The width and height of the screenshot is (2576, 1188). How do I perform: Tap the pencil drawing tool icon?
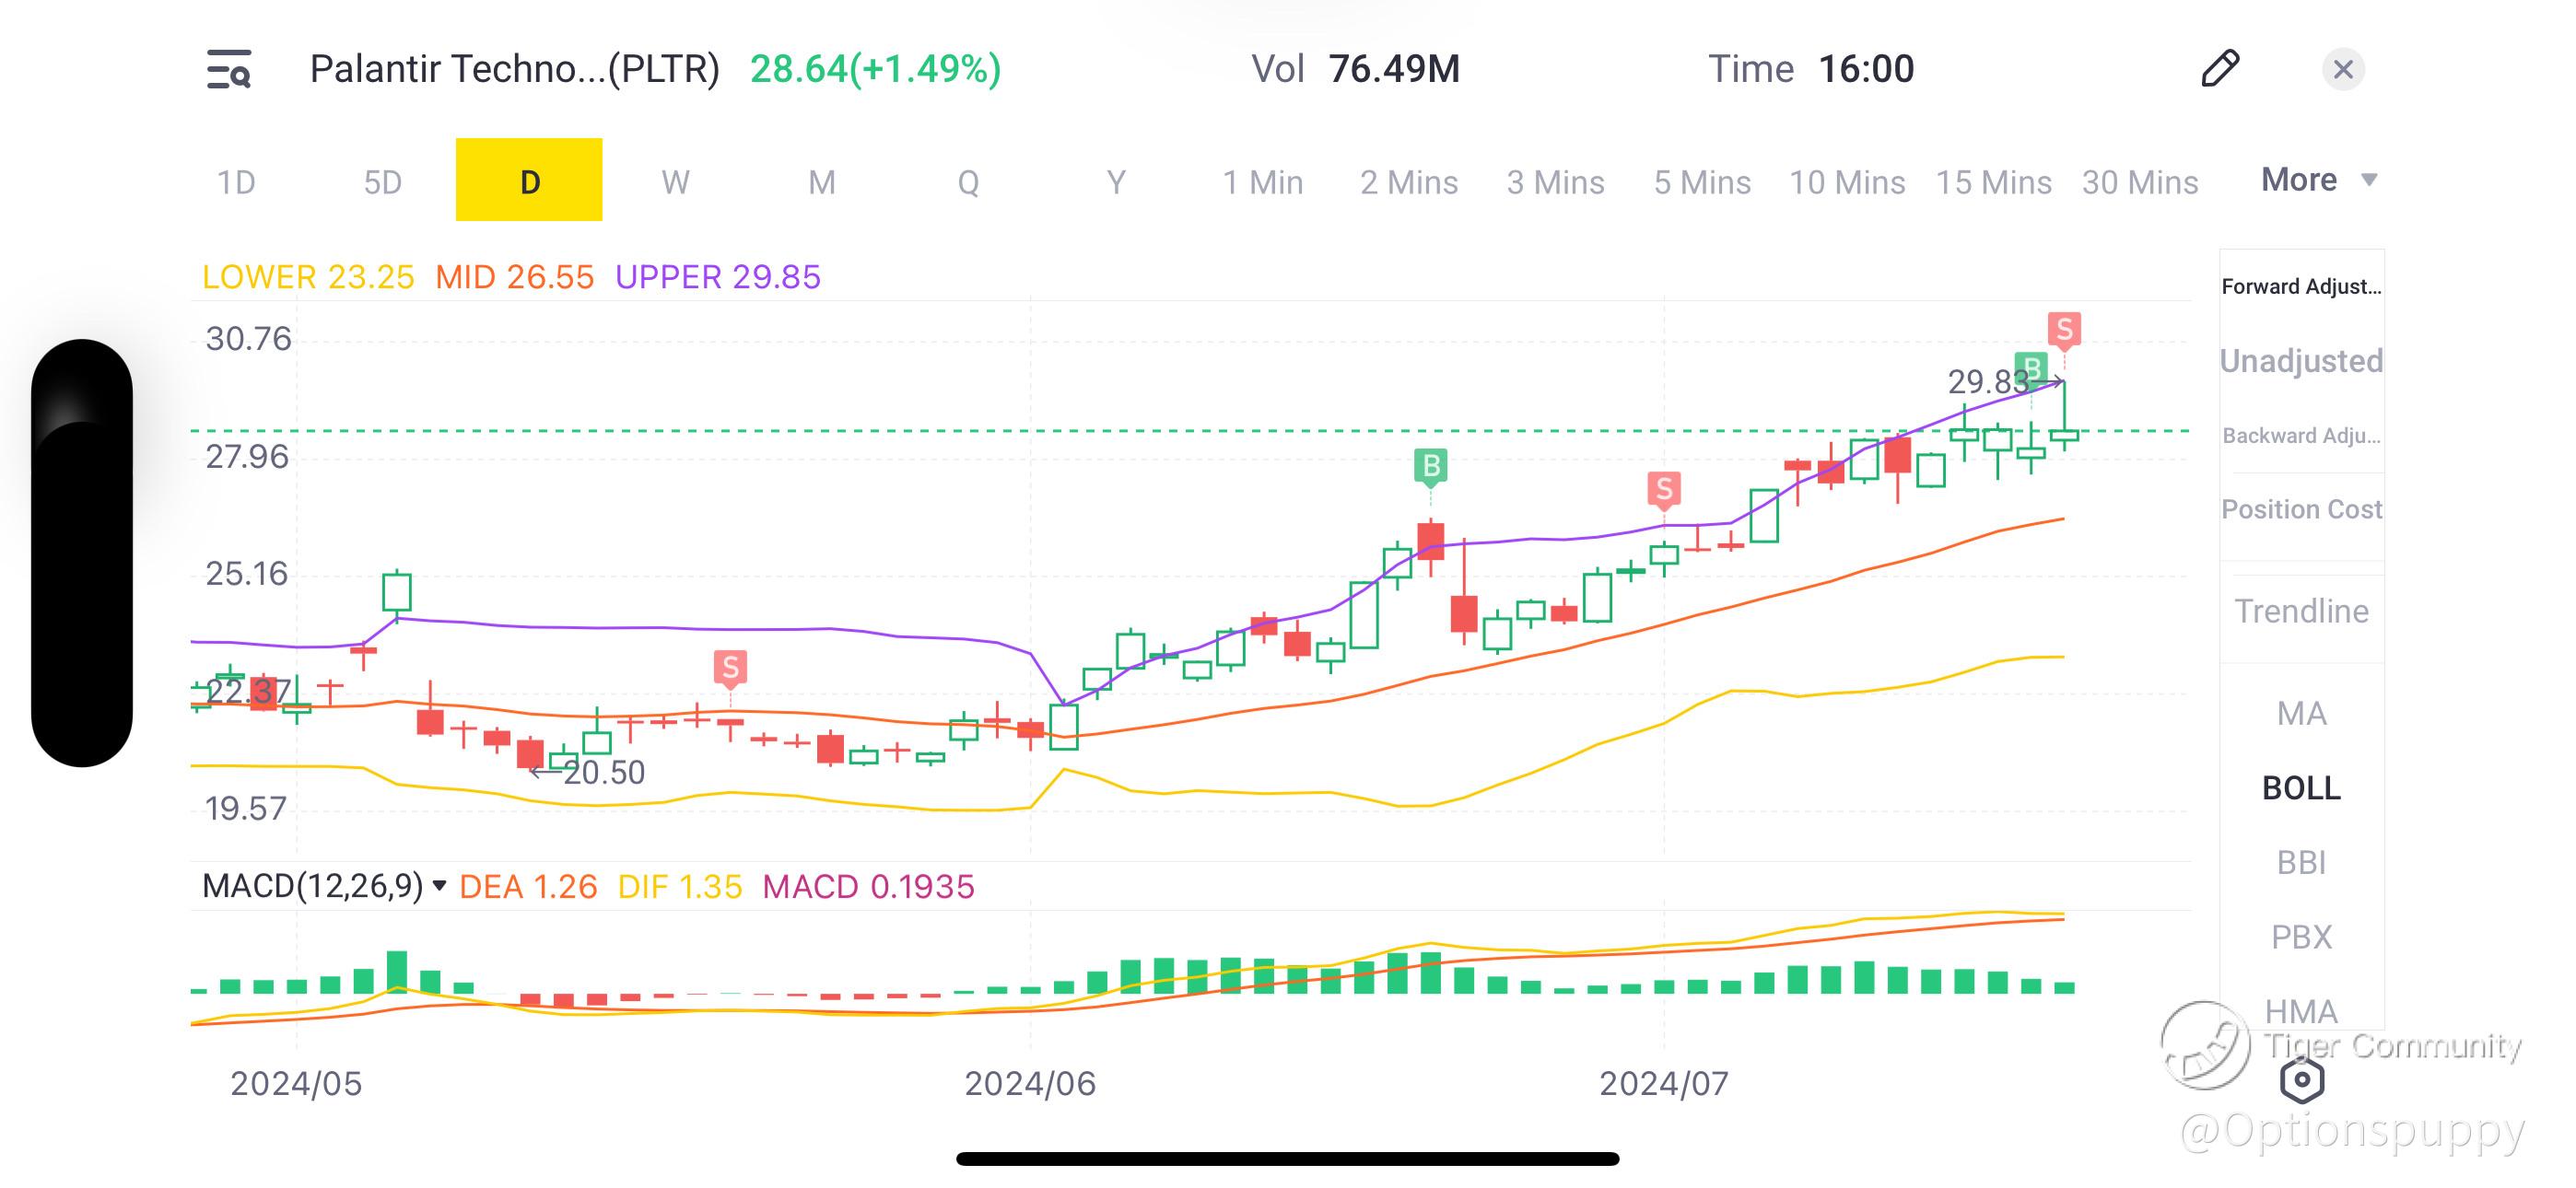click(2220, 69)
